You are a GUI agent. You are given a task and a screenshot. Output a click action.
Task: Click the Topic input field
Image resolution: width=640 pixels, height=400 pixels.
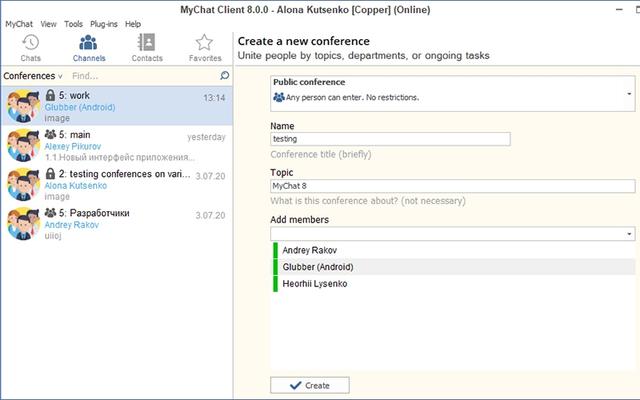click(x=452, y=186)
